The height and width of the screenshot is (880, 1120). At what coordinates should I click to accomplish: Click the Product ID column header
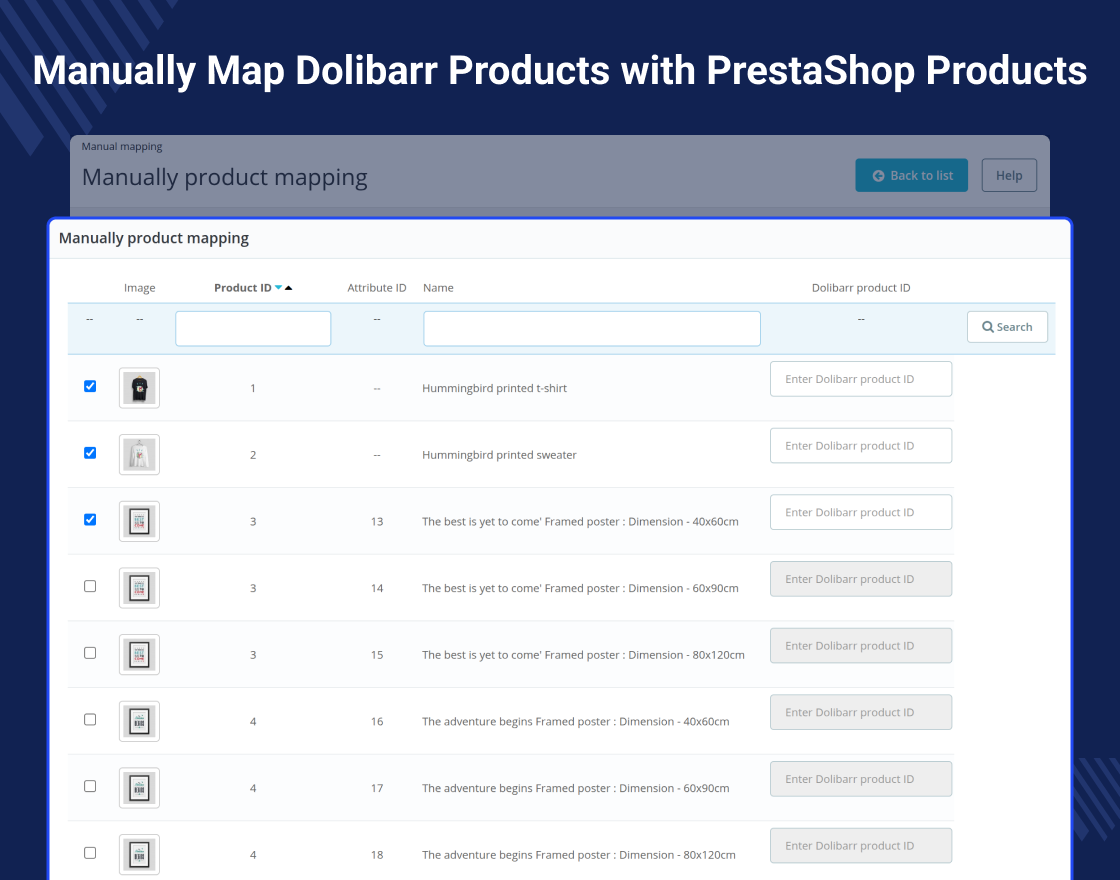[x=243, y=288]
